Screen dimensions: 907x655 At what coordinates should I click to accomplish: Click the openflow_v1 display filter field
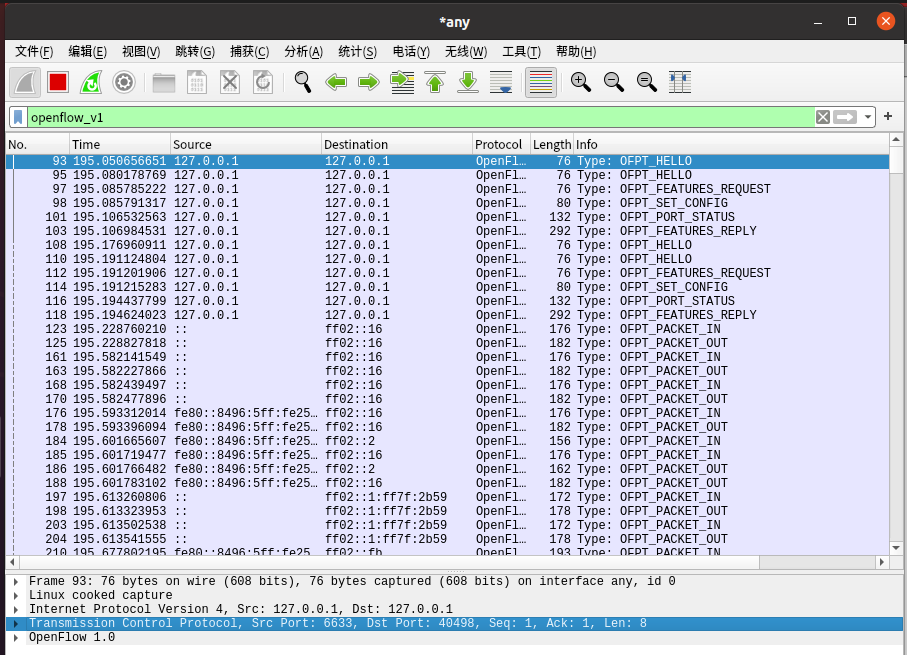click(400, 117)
